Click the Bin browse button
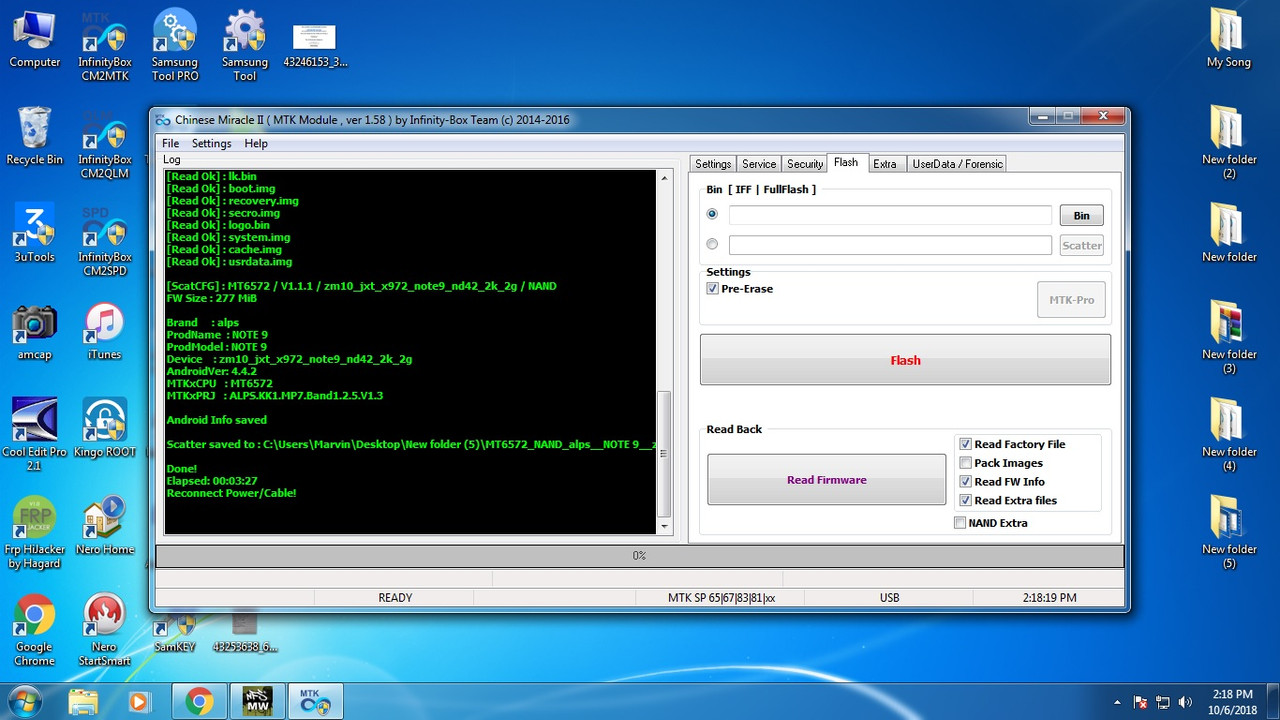The image size is (1280, 720). (1081, 215)
